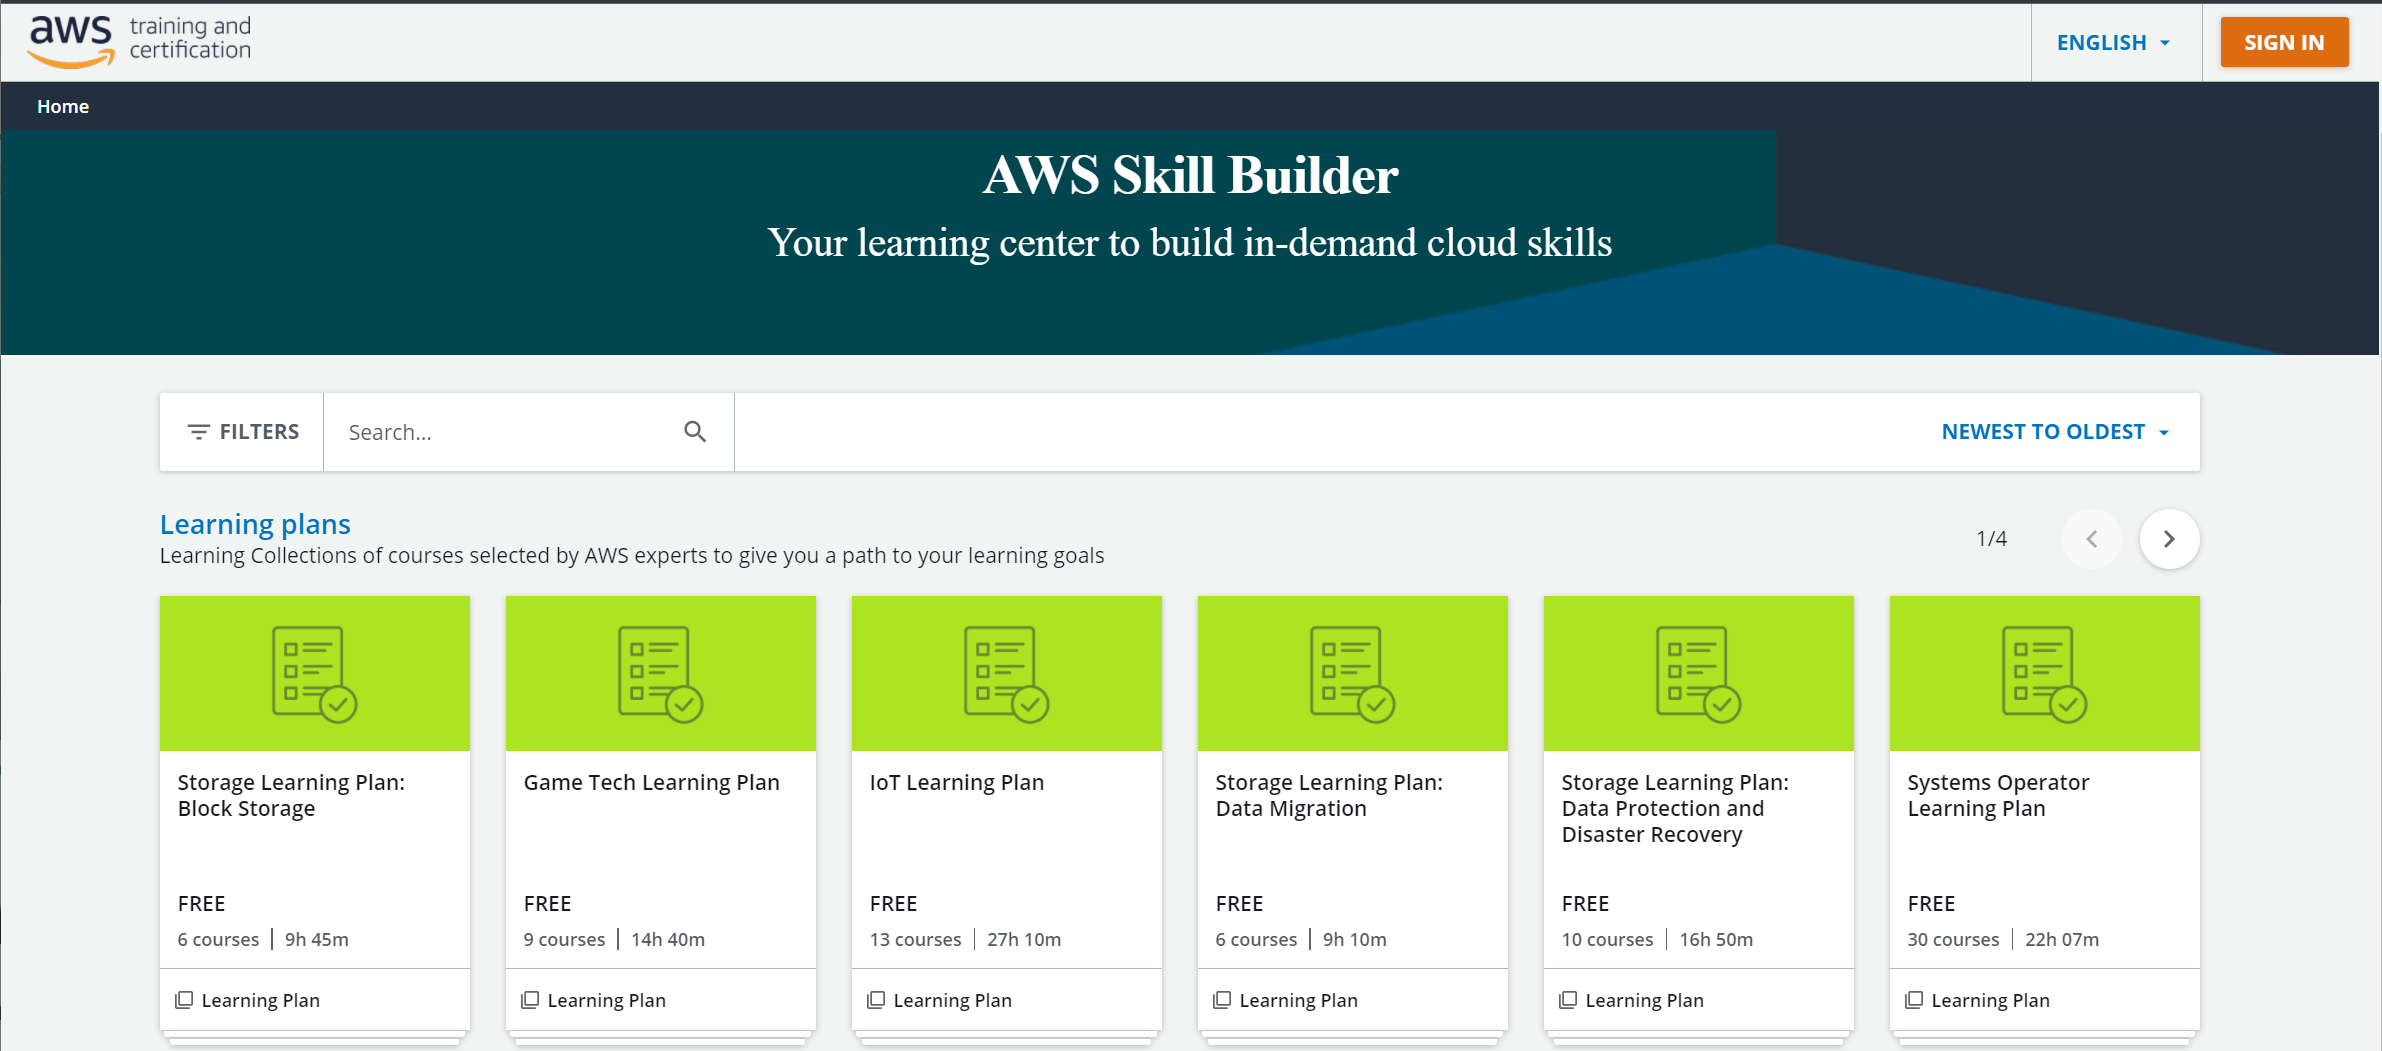Click the AWS training and certification logo
The image size is (2382, 1051).
click(140, 41)
